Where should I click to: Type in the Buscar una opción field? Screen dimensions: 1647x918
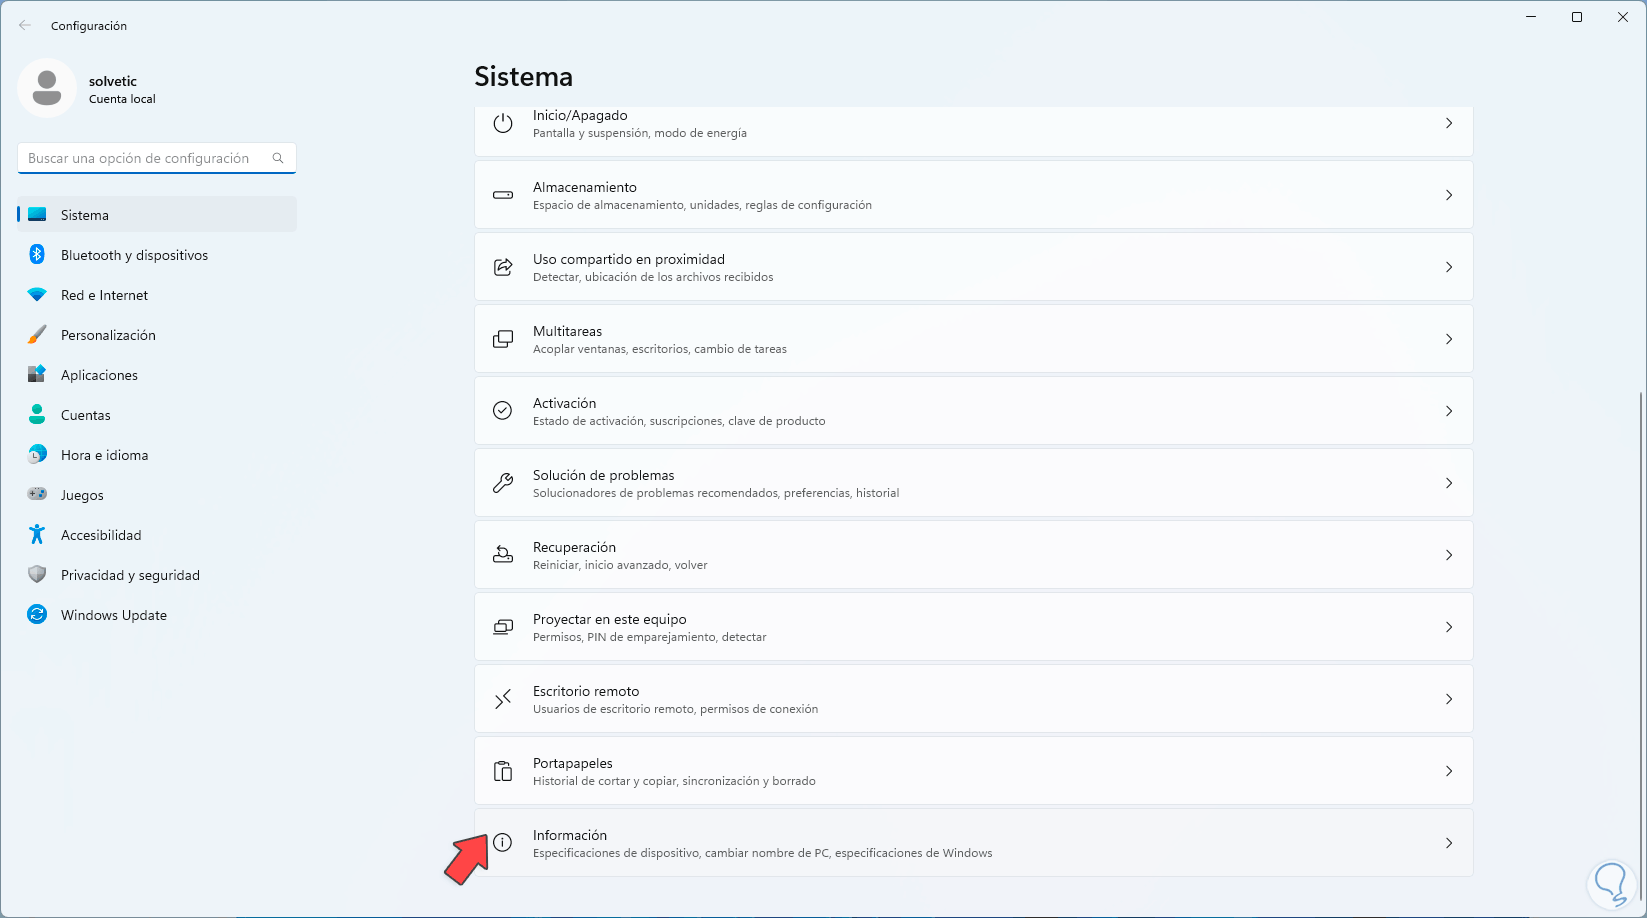145,158
